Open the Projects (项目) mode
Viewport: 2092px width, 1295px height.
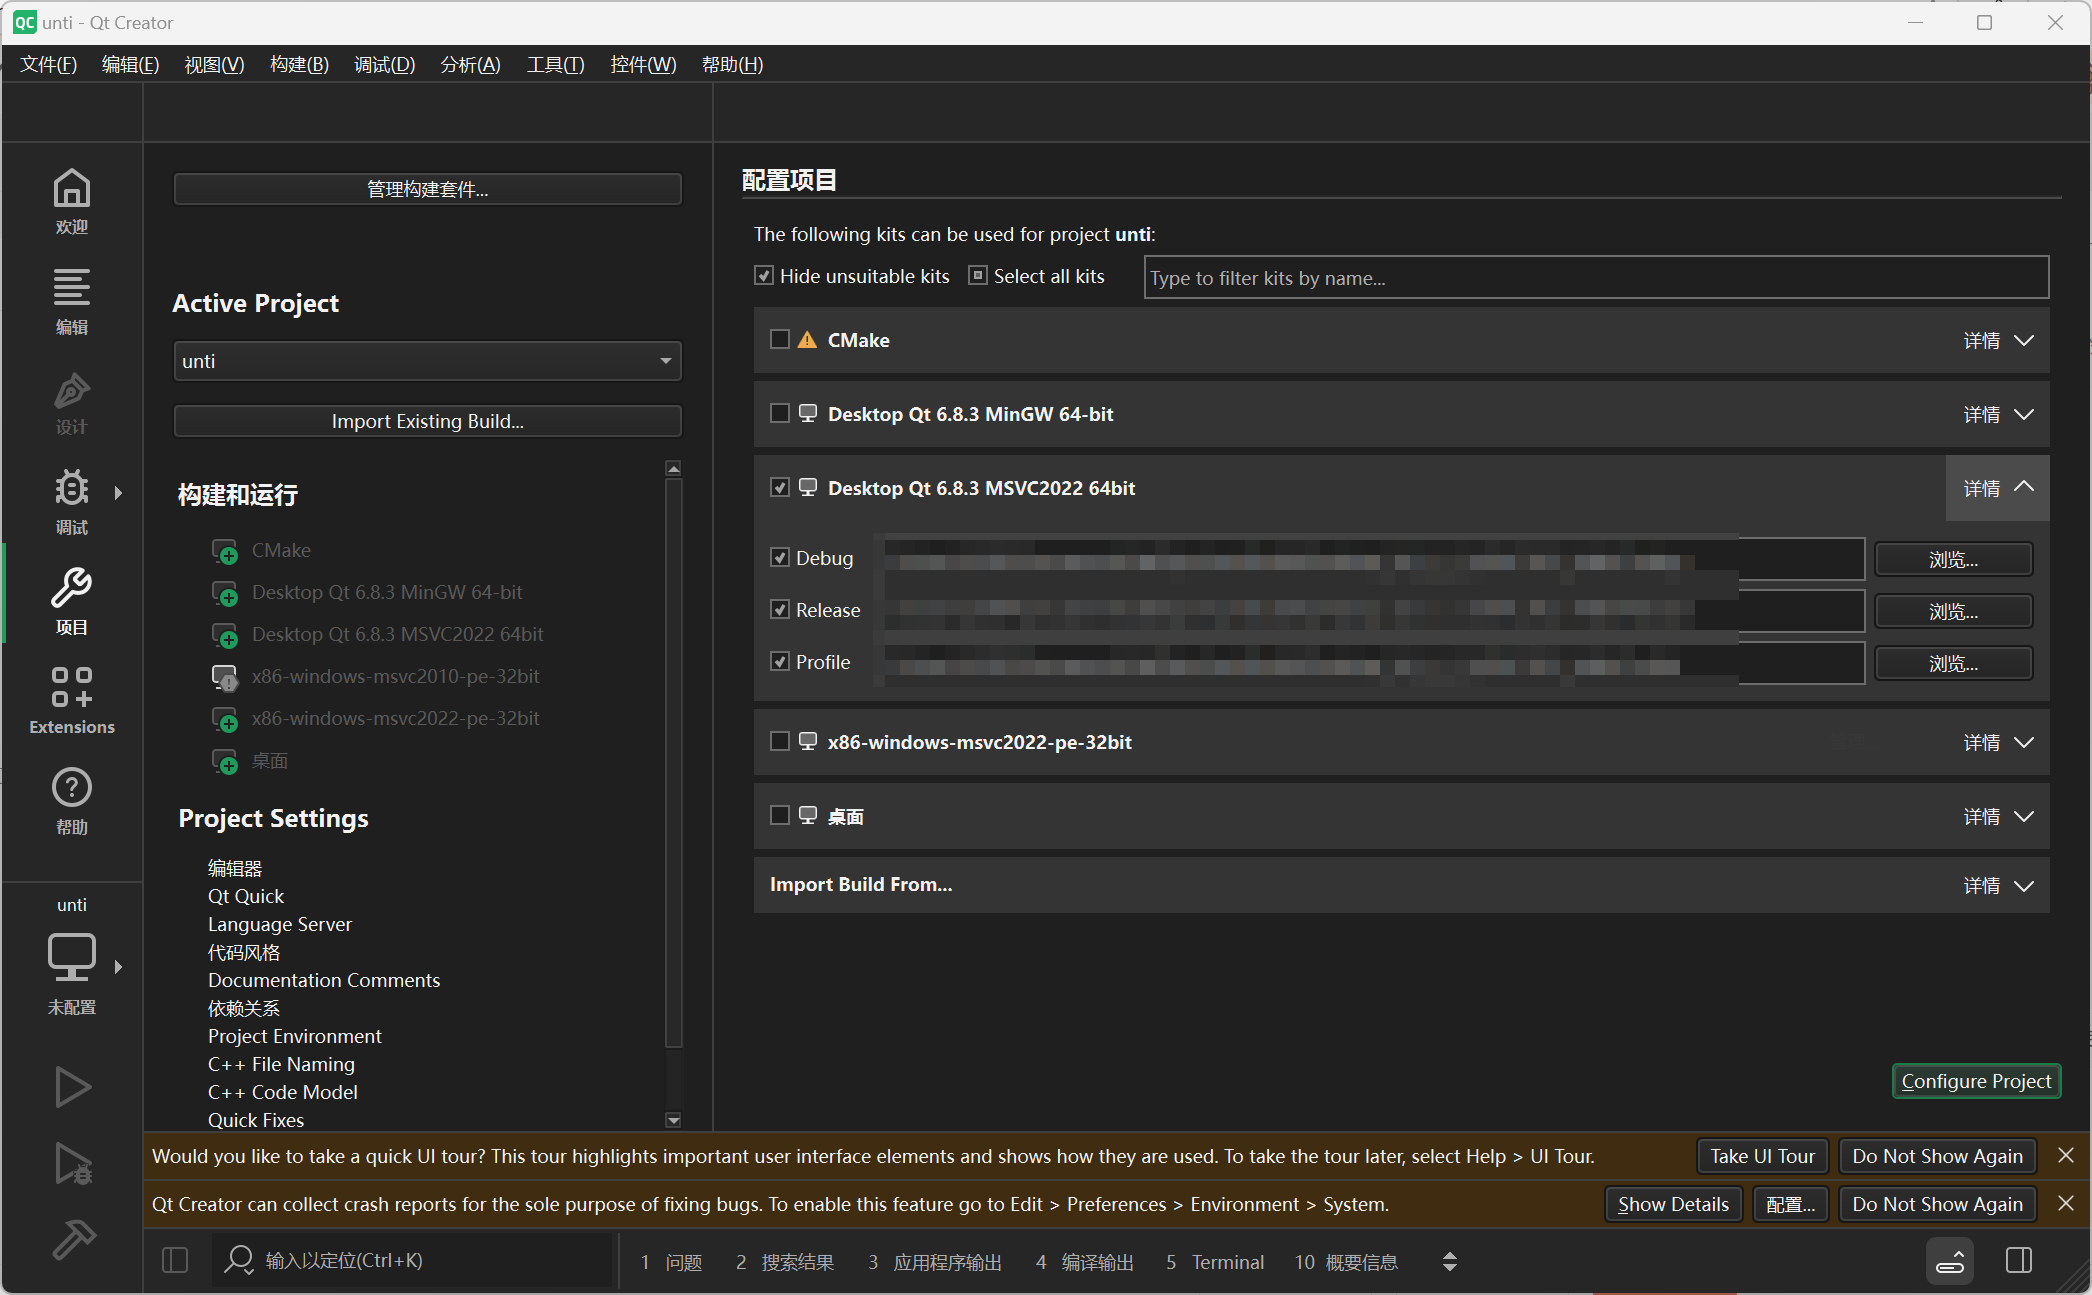(x=72, y=601)
